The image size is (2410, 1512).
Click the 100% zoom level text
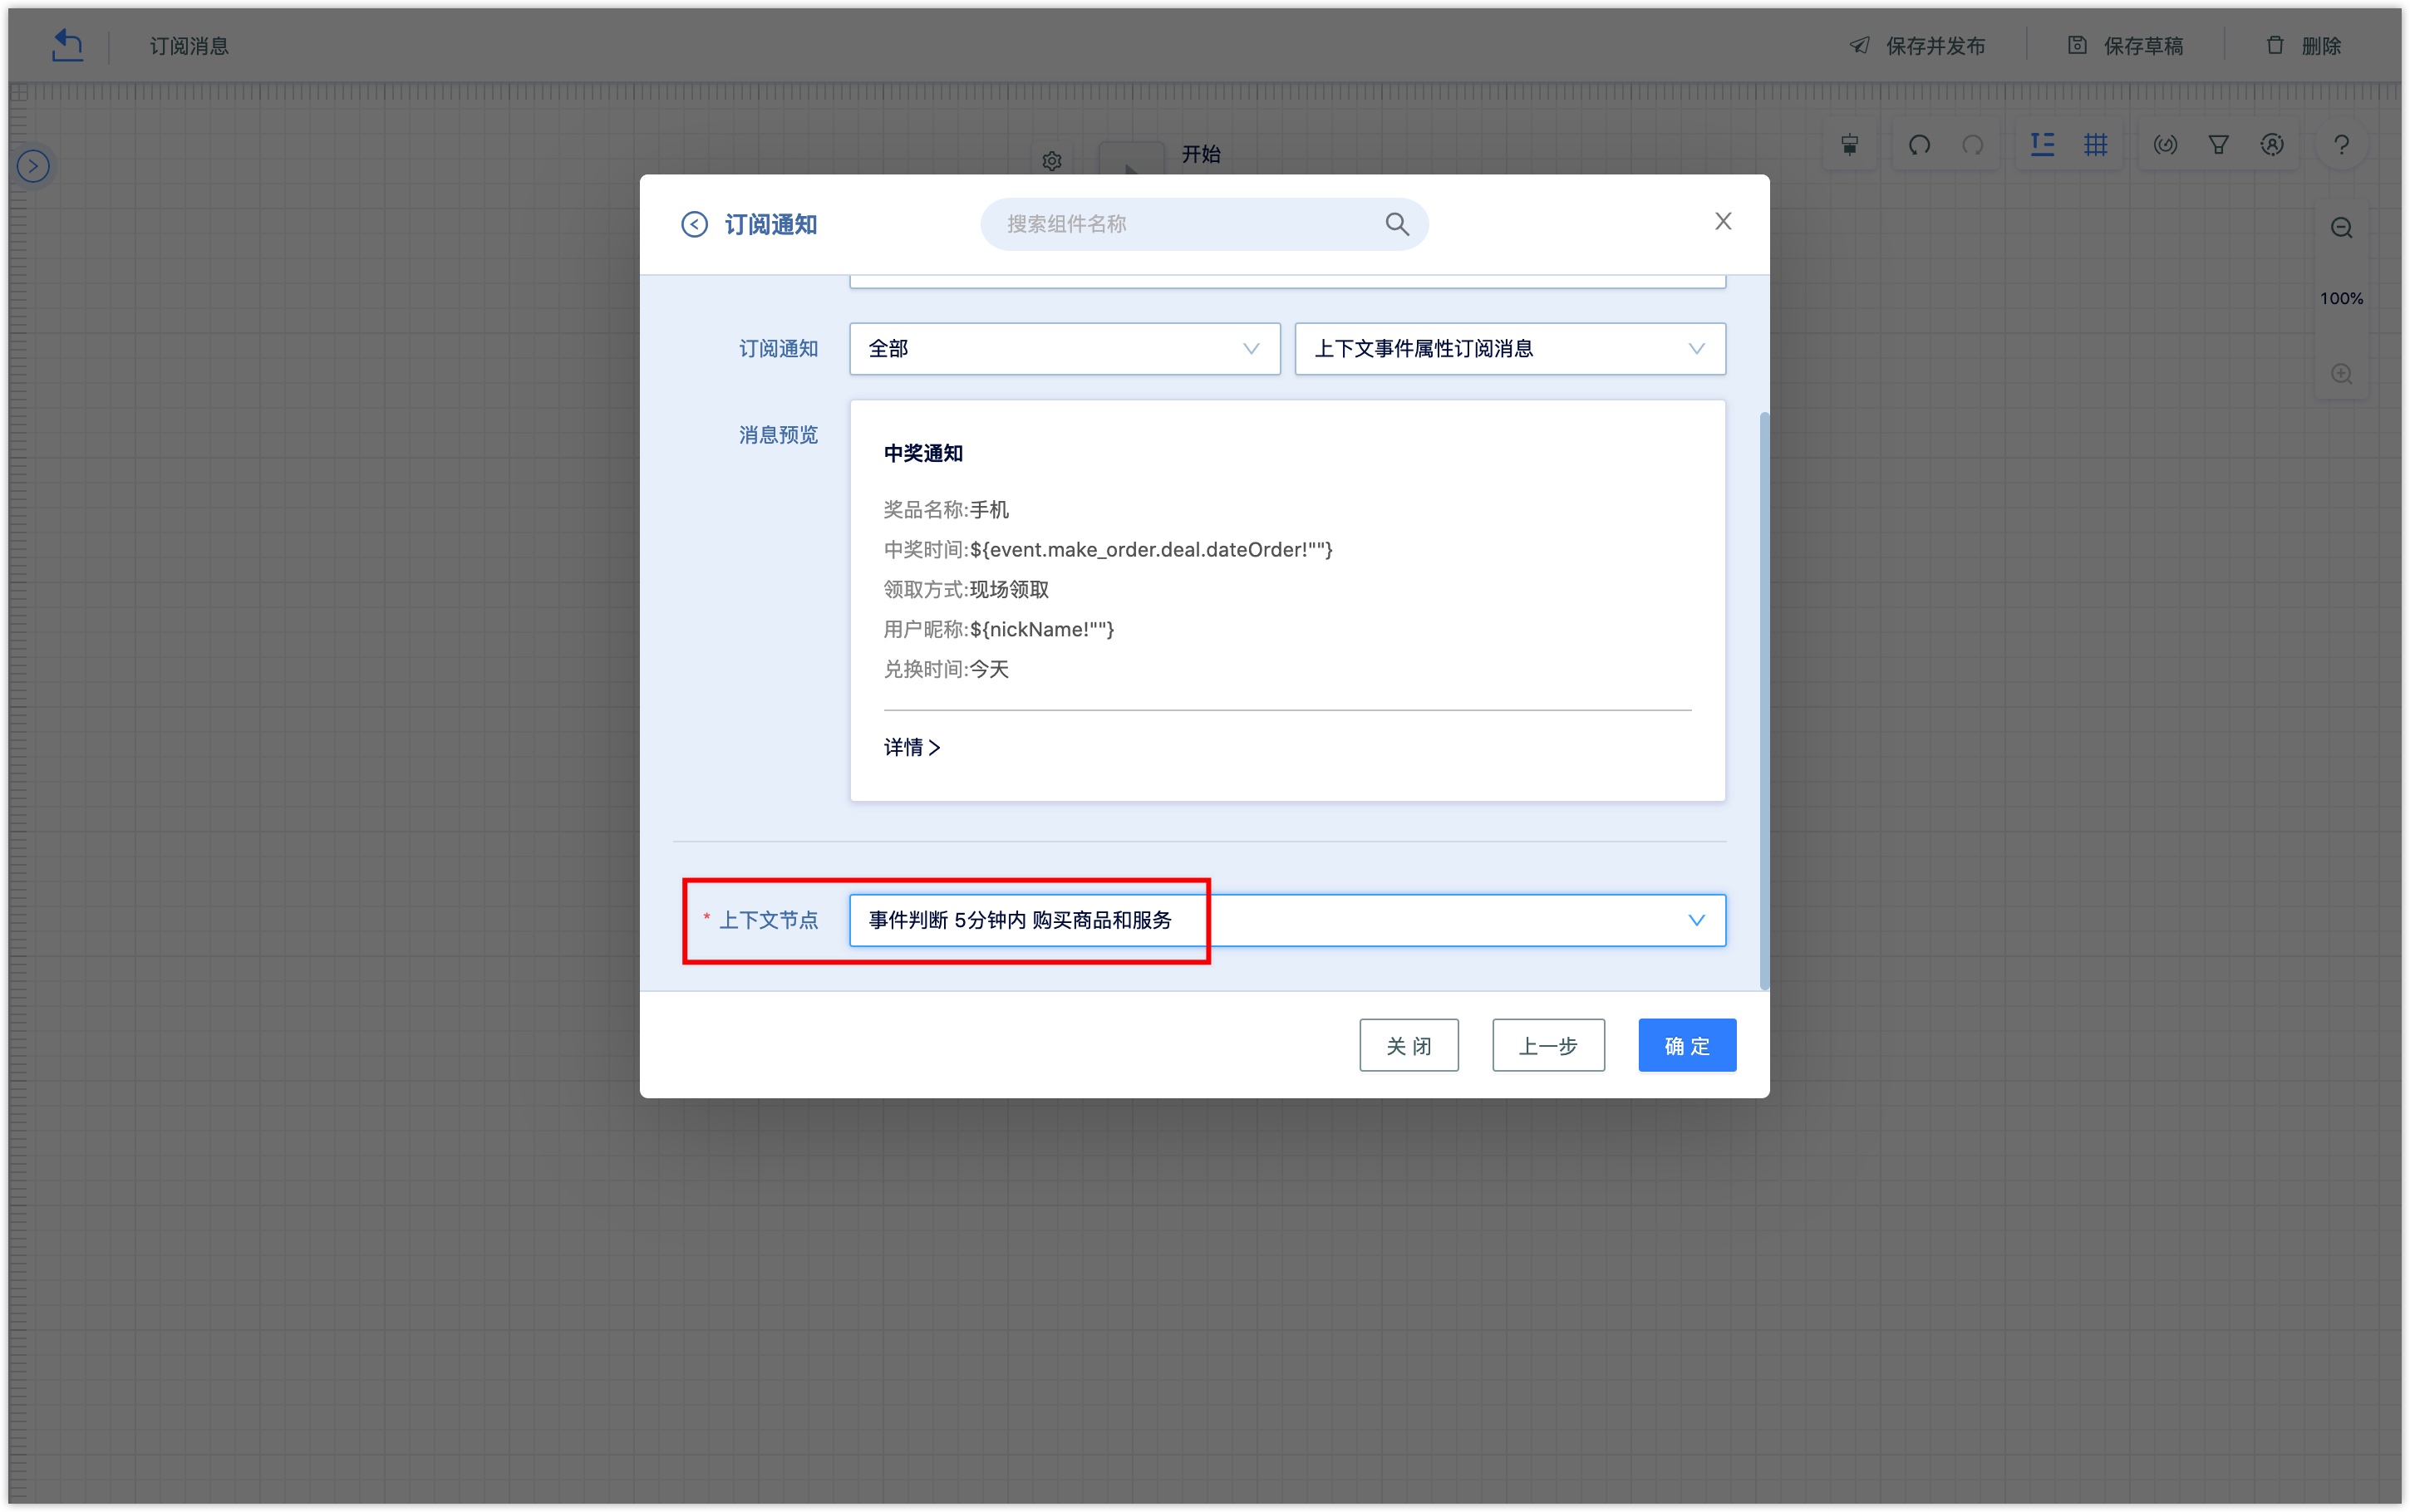click(x=2341, y=299)
